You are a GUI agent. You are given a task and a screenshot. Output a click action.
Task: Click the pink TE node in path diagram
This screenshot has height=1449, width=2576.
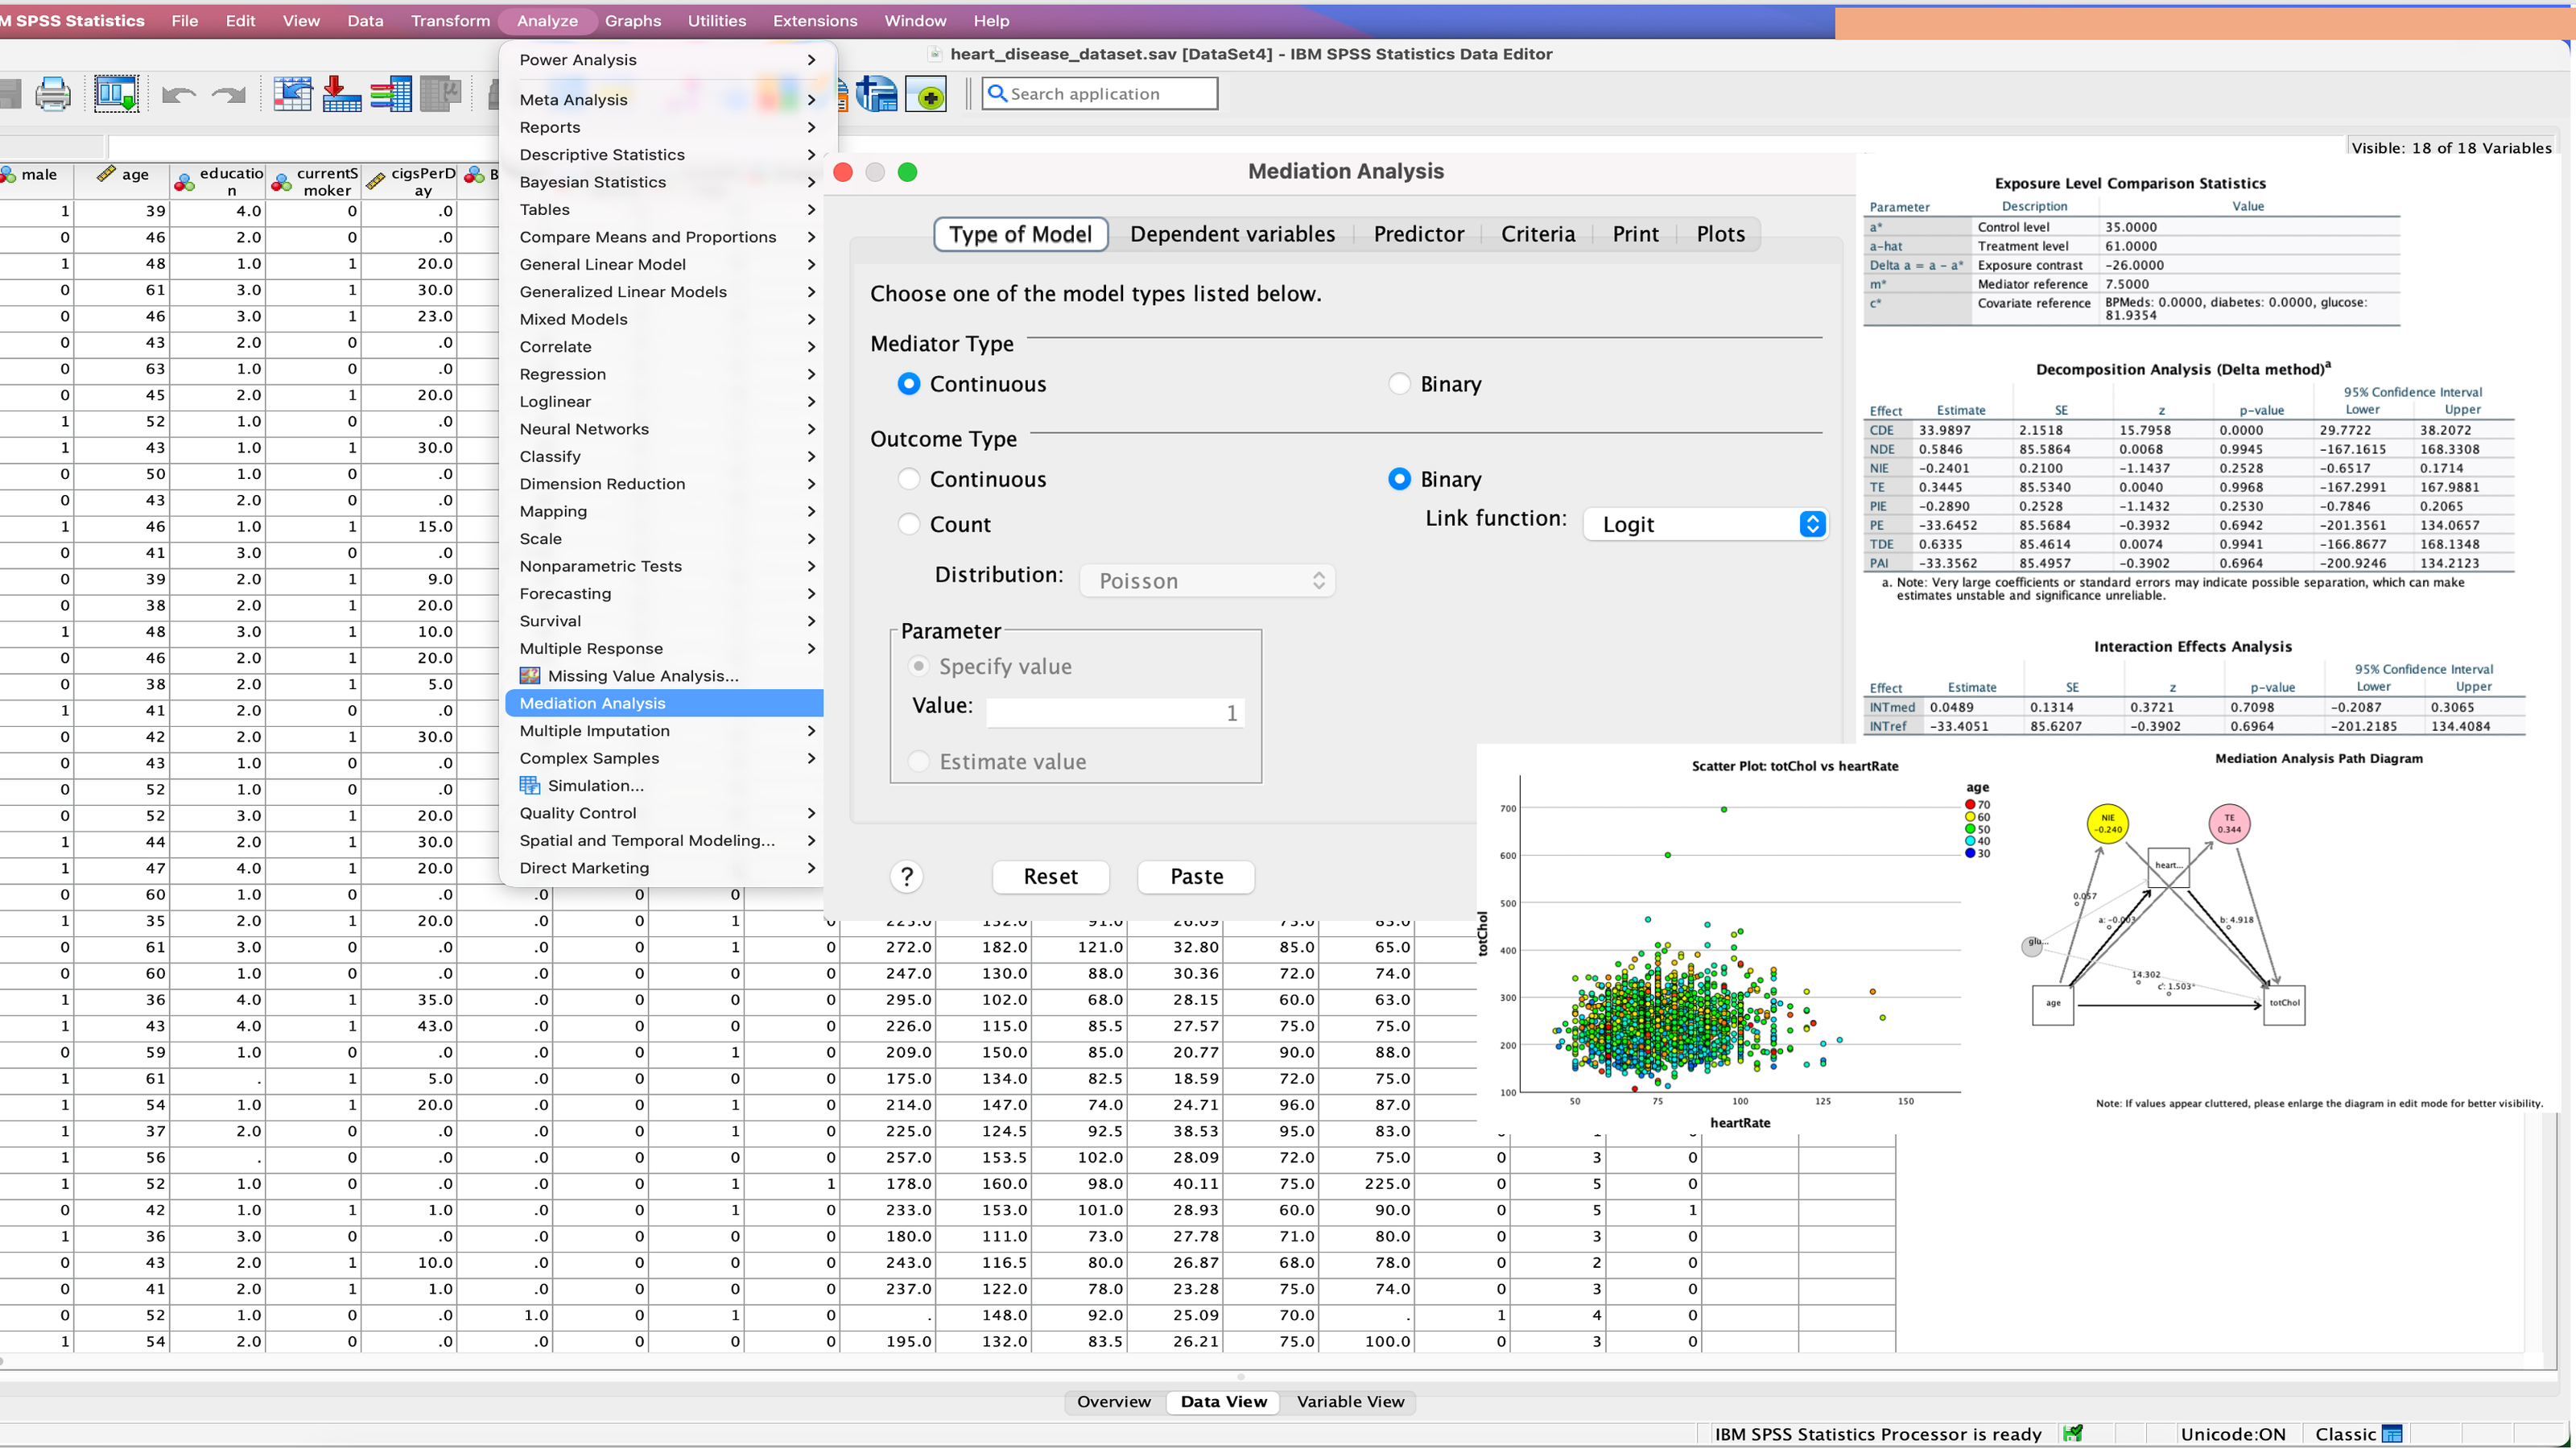click(2229, 824)
